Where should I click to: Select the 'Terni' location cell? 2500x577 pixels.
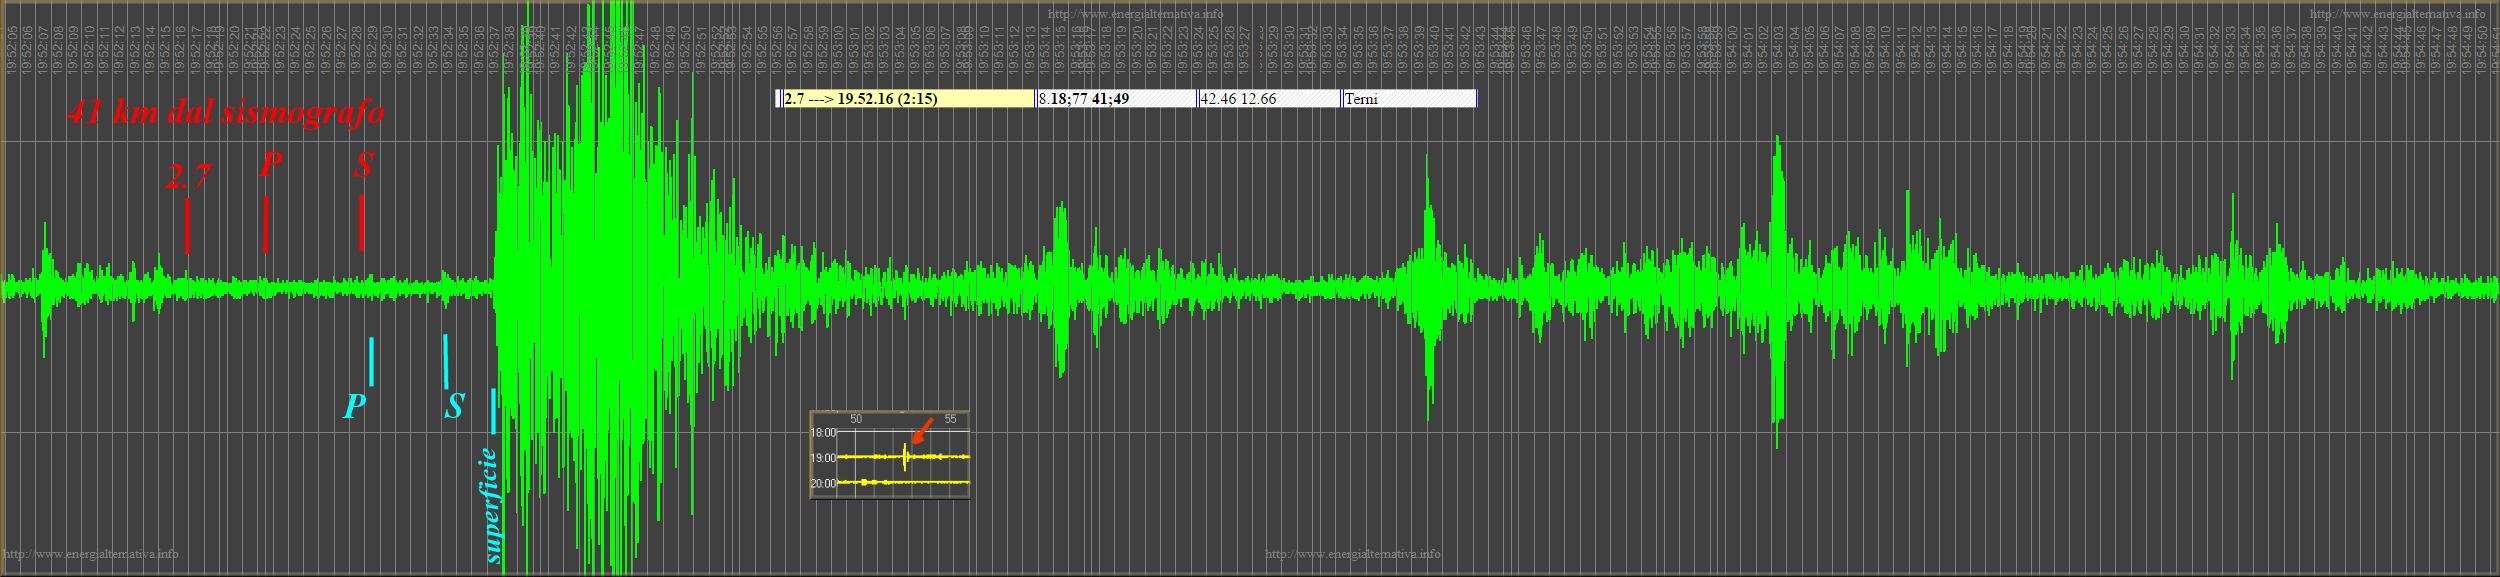click(x=1409, y=99)
